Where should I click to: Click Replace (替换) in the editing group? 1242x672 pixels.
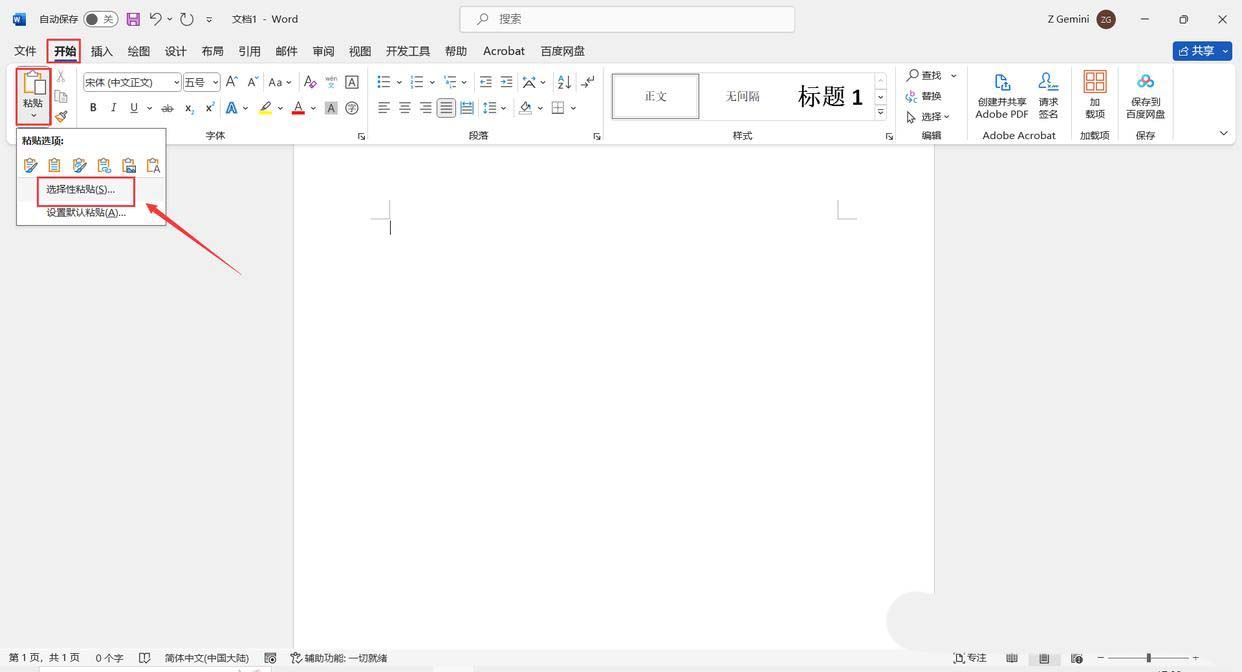tap(924, 96)
